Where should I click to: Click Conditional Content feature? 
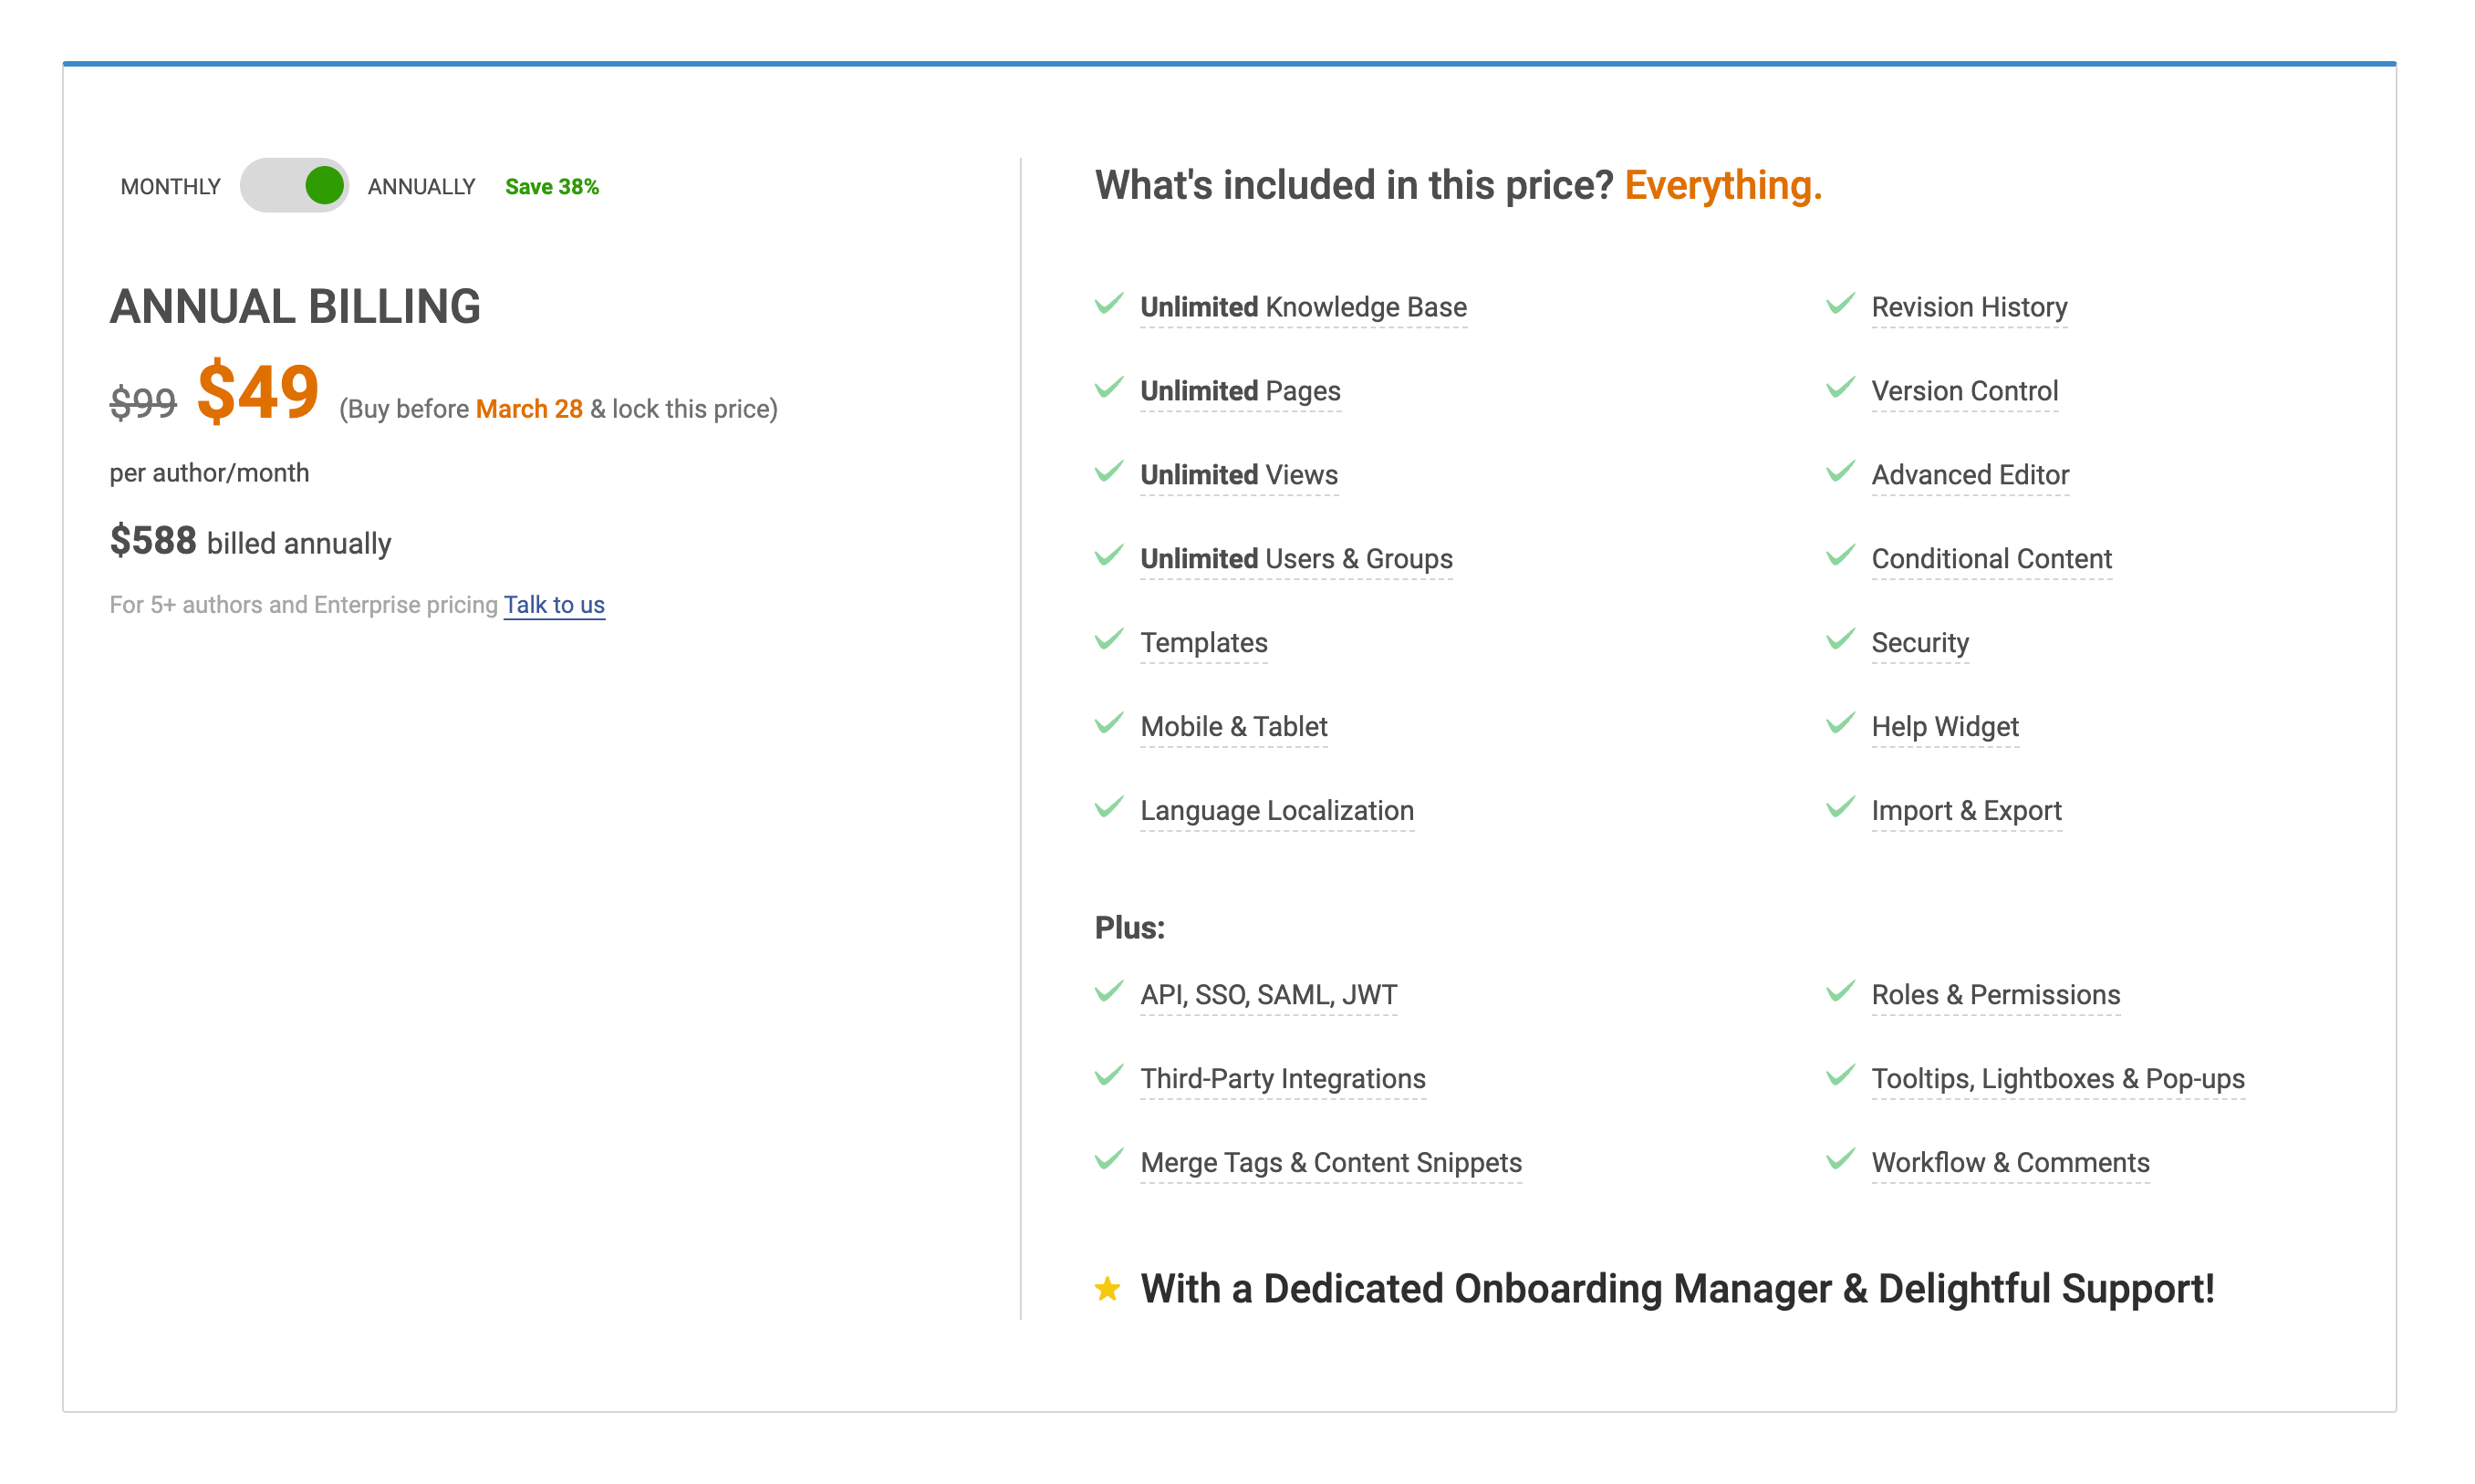[x=1991, y=559]
